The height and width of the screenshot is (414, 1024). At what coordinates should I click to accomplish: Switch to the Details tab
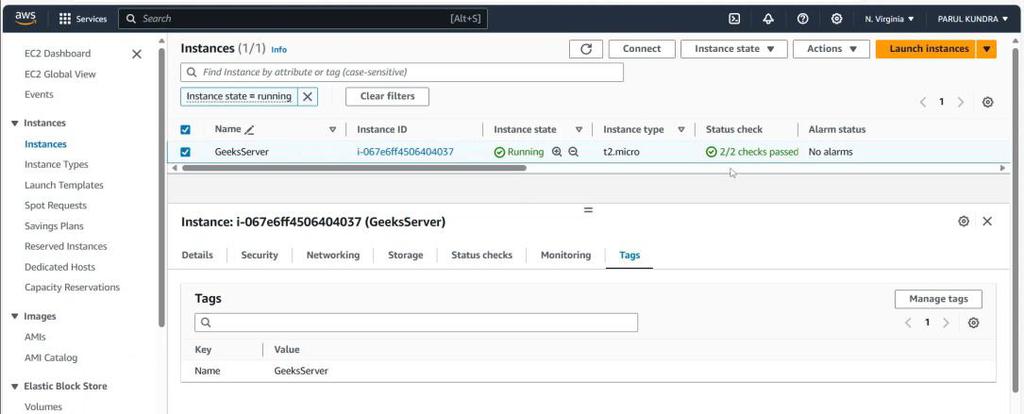pos(197,255)
